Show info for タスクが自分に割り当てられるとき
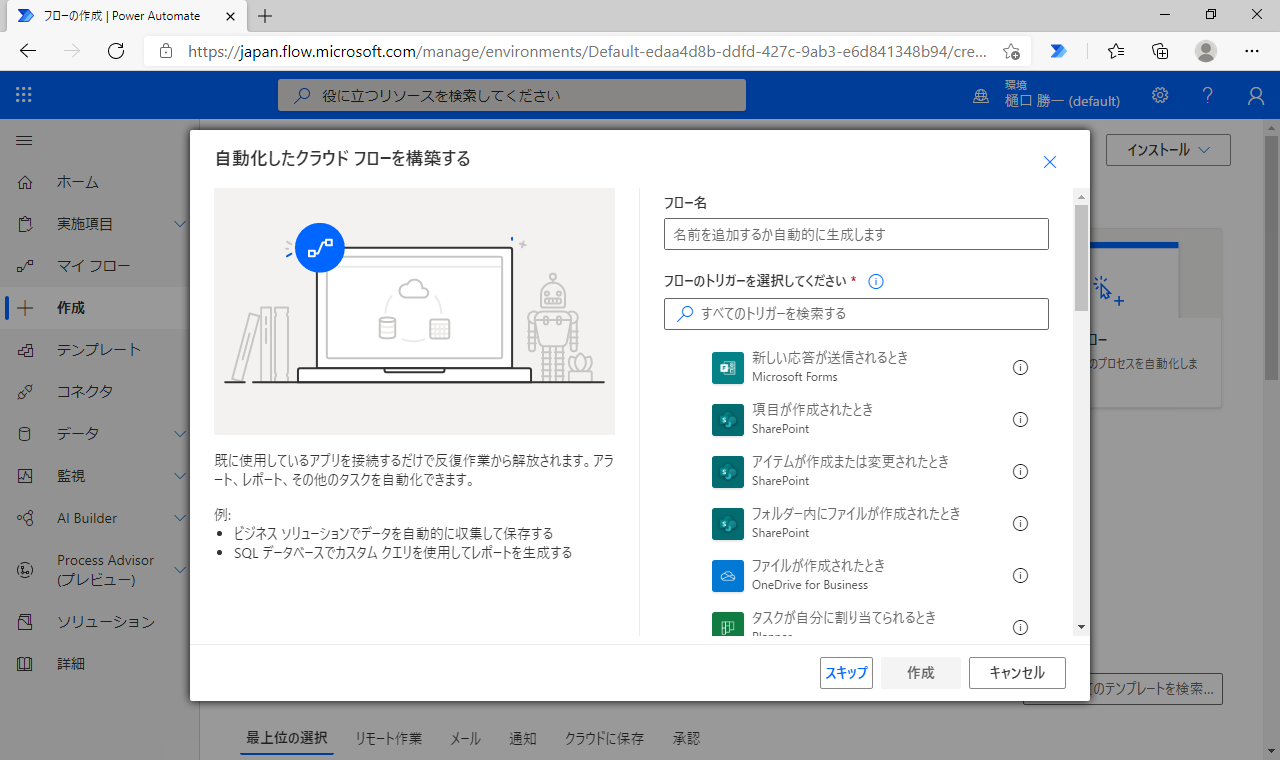Screen dimensions: 1280x760 pos(1020,627)
